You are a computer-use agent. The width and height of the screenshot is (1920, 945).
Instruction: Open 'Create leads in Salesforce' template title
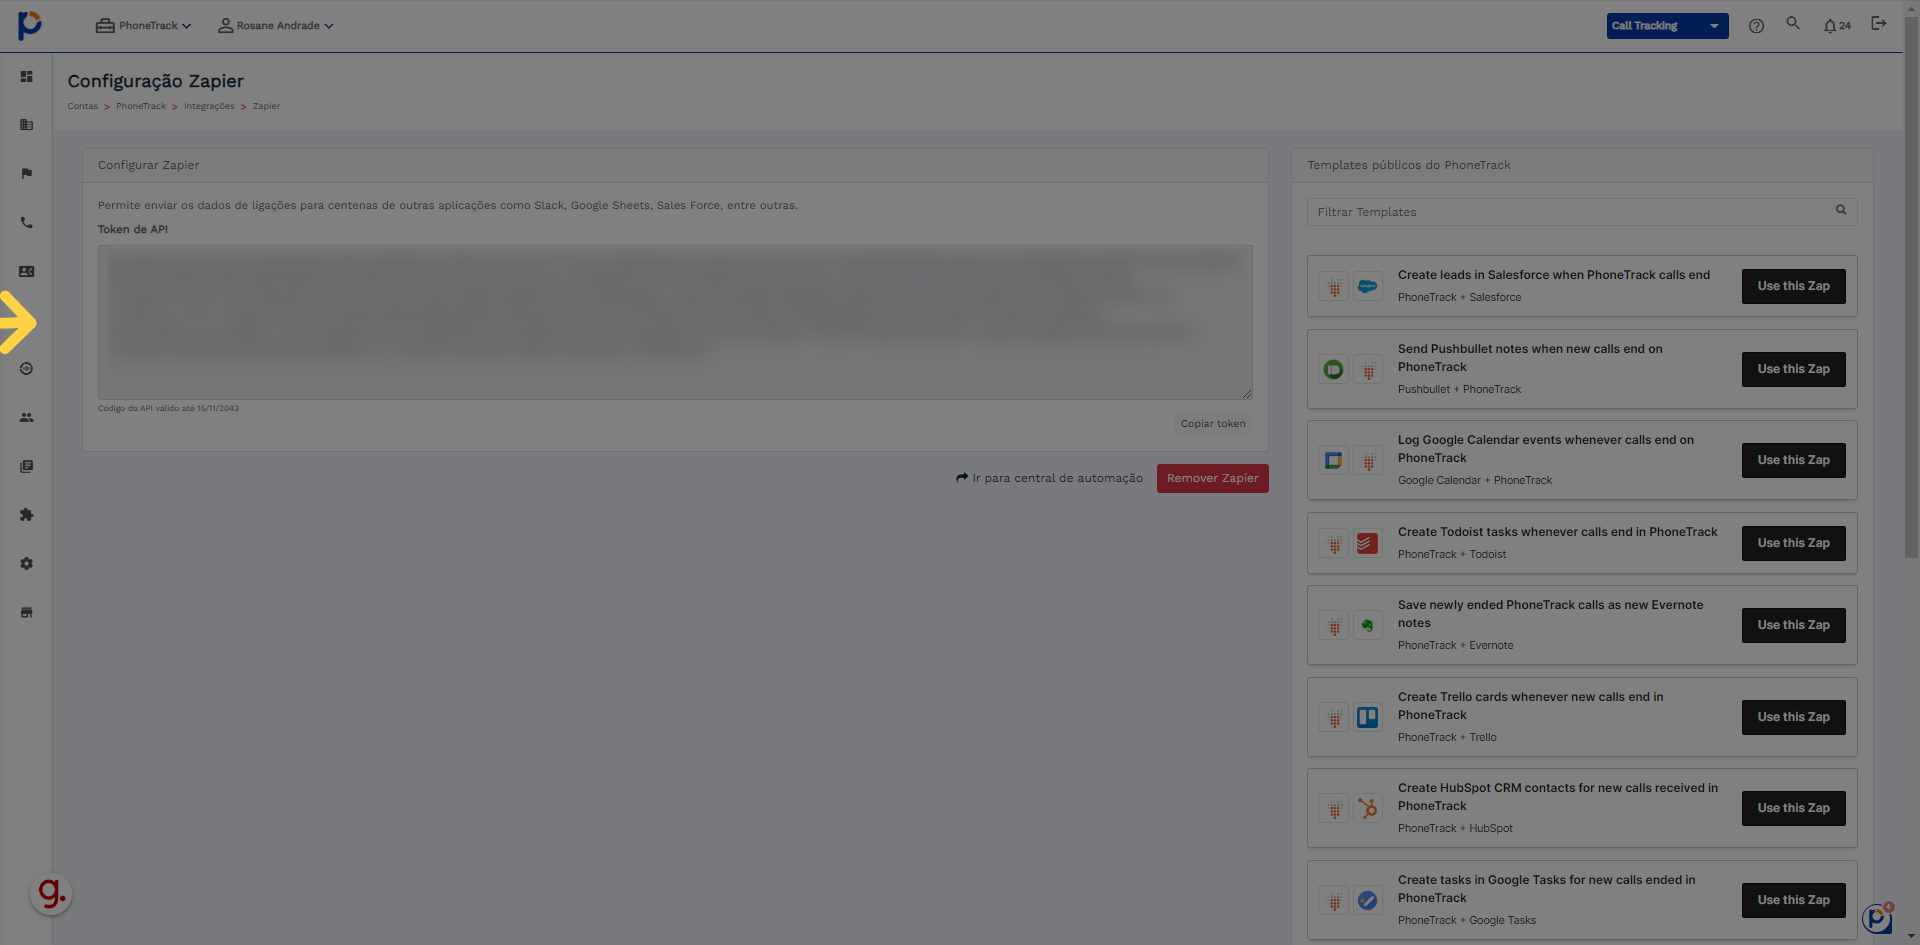pyautogui.click(x=1553, y=275)
